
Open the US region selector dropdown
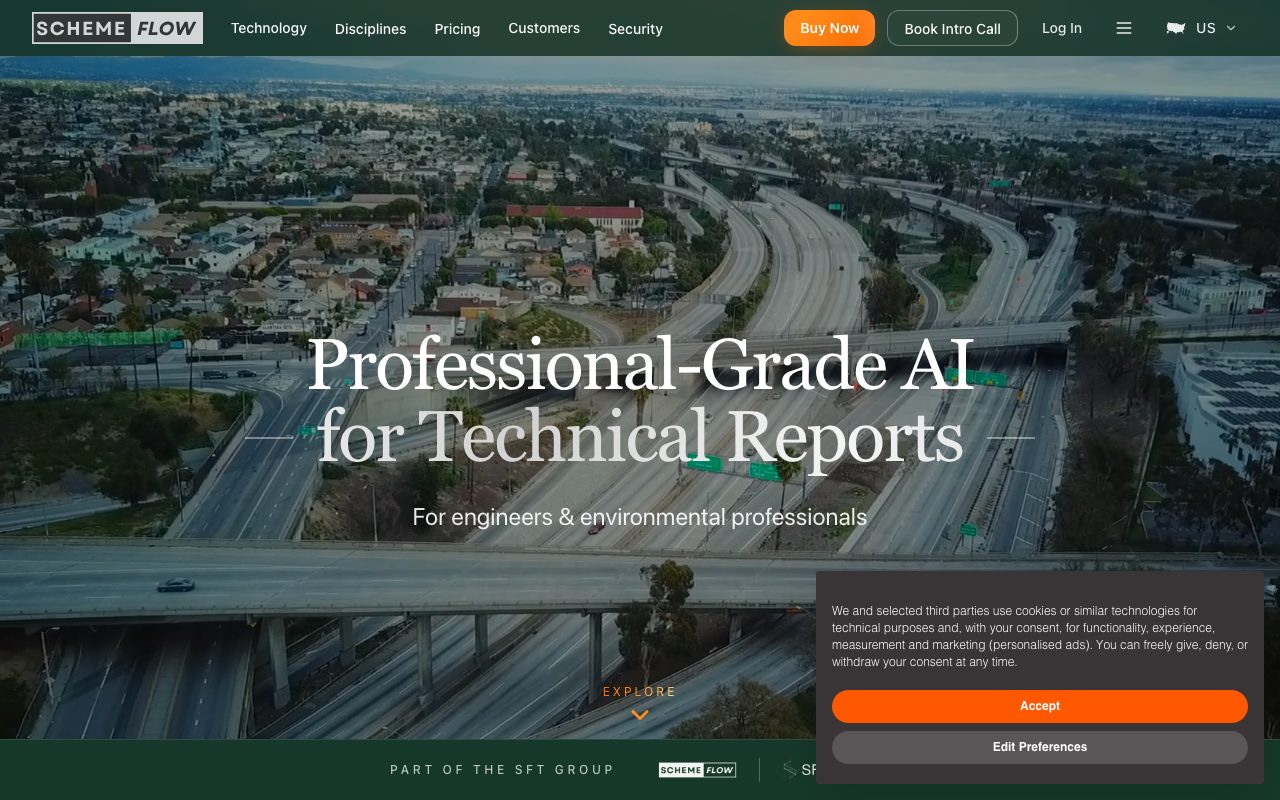pyautogui.click(x=1201, y=28)
